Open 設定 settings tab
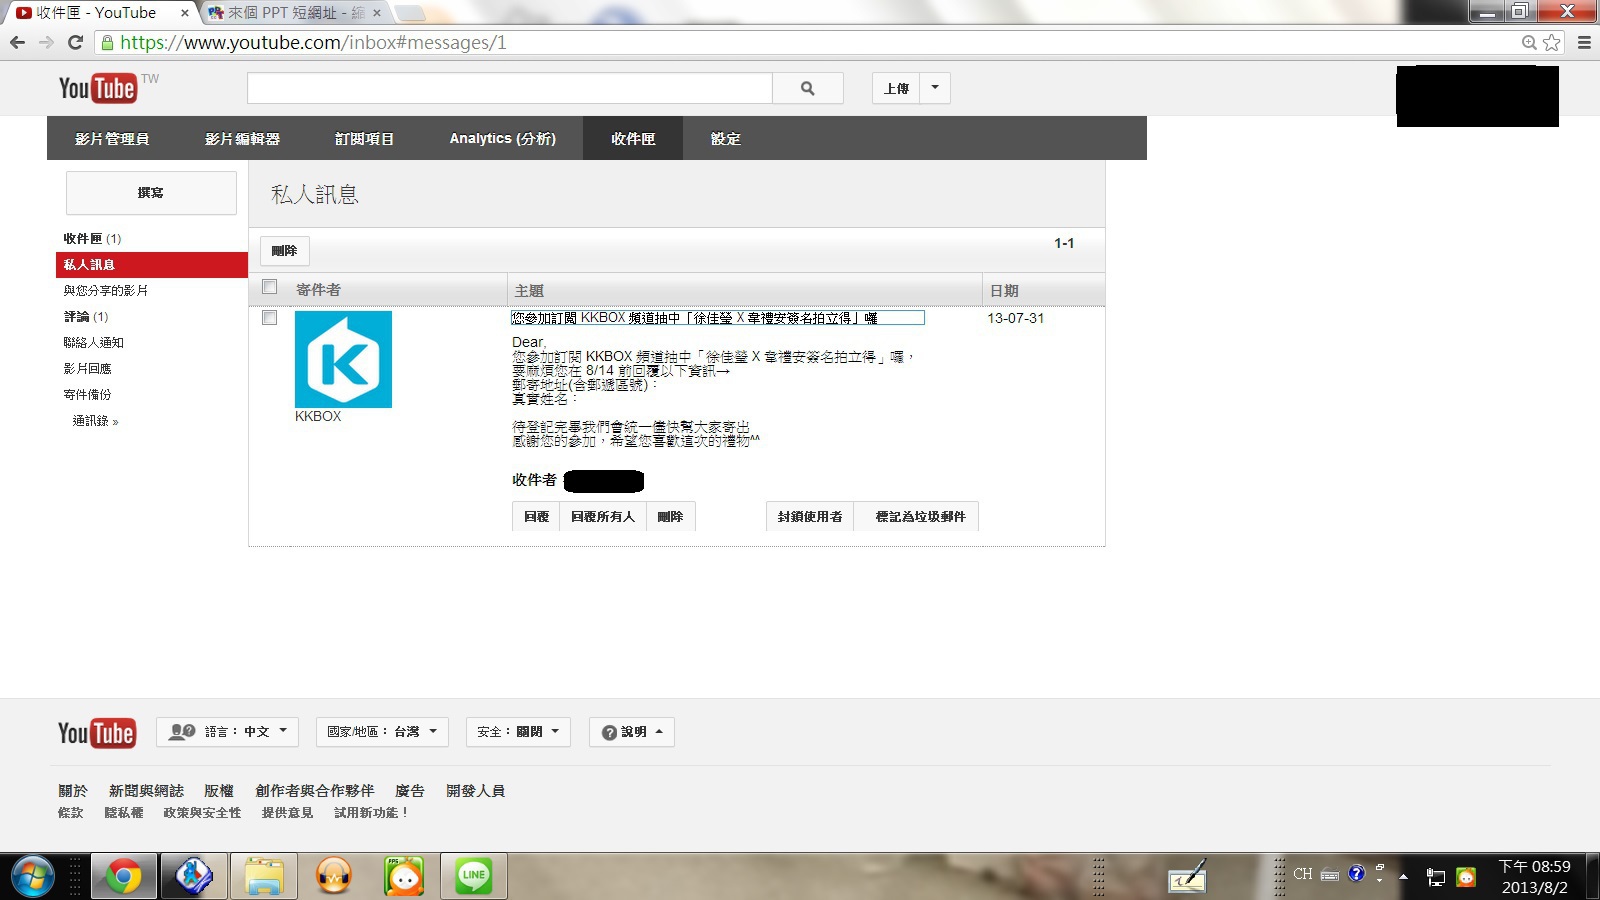1600x900 pixels. tap(726, 139)
